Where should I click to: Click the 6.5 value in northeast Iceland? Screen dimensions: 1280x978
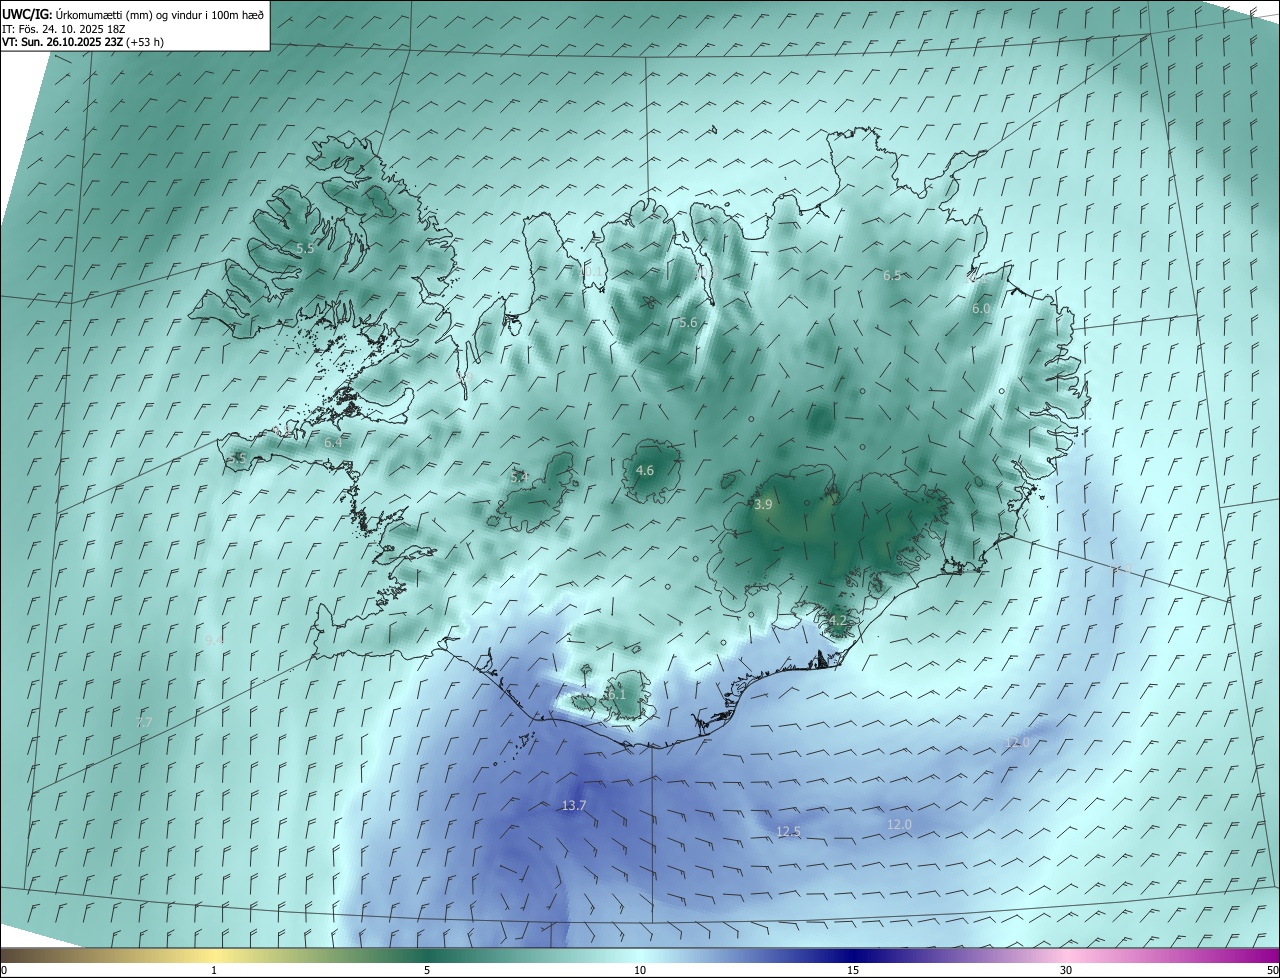tap(892, 276)
